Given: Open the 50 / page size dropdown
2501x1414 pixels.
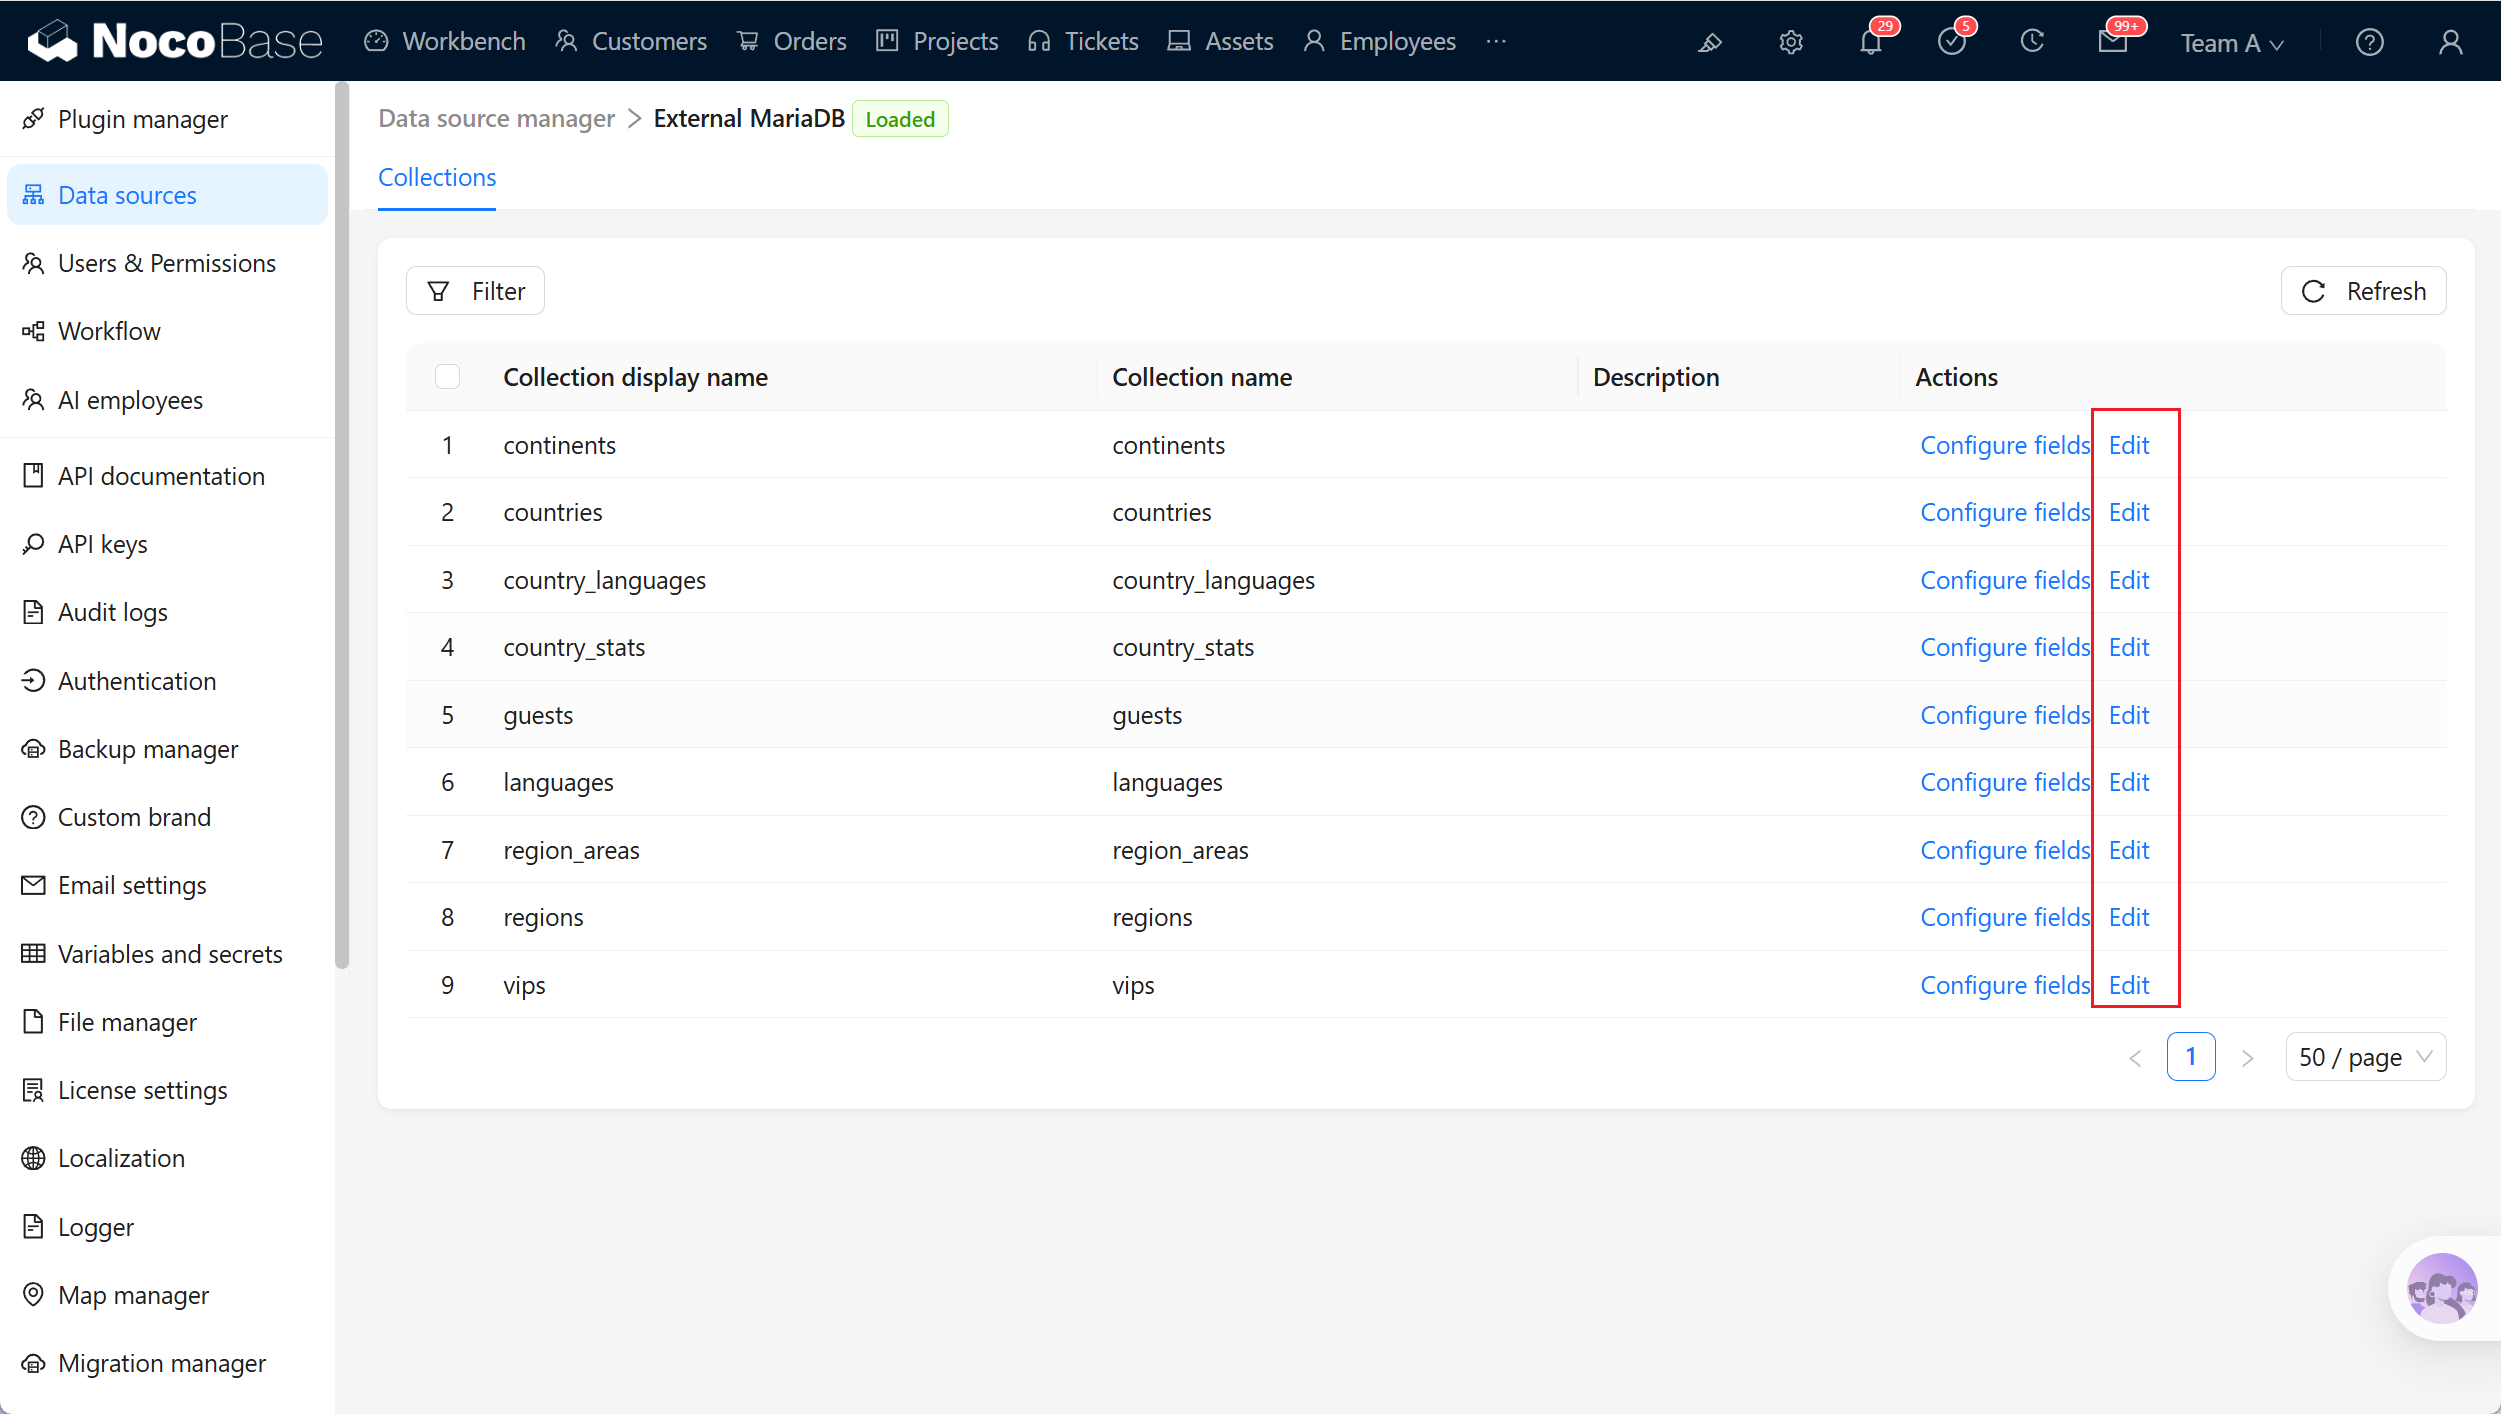Looking at the screenshot, I should (x=2365, y=1057).
